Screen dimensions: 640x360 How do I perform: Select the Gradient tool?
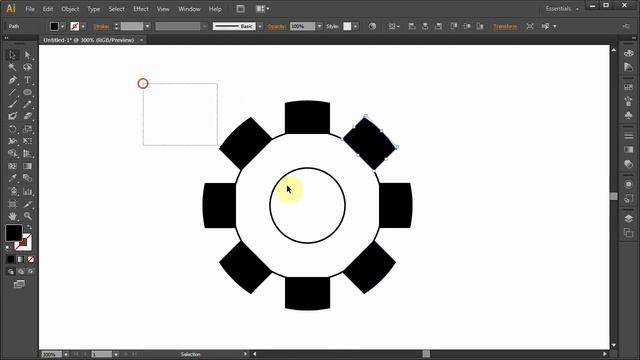27,166
